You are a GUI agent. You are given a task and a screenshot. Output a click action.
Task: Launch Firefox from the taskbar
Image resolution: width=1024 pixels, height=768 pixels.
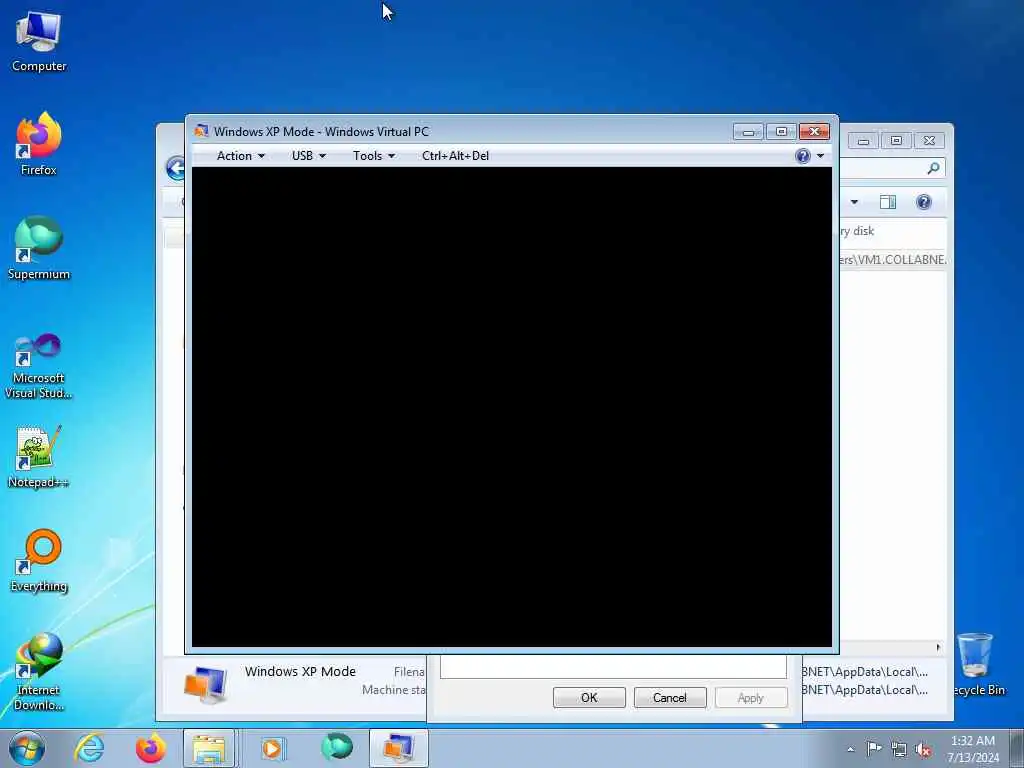pyautogui.click(x=150, y=748)
